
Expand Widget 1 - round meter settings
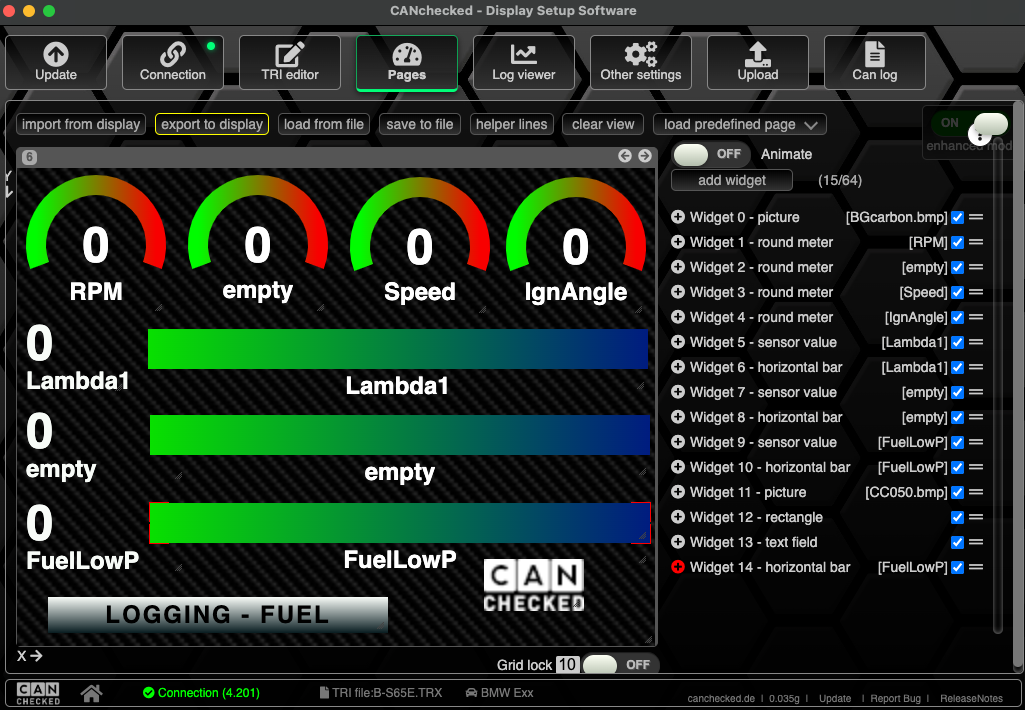pyautogui.click(x=678, y=241)
